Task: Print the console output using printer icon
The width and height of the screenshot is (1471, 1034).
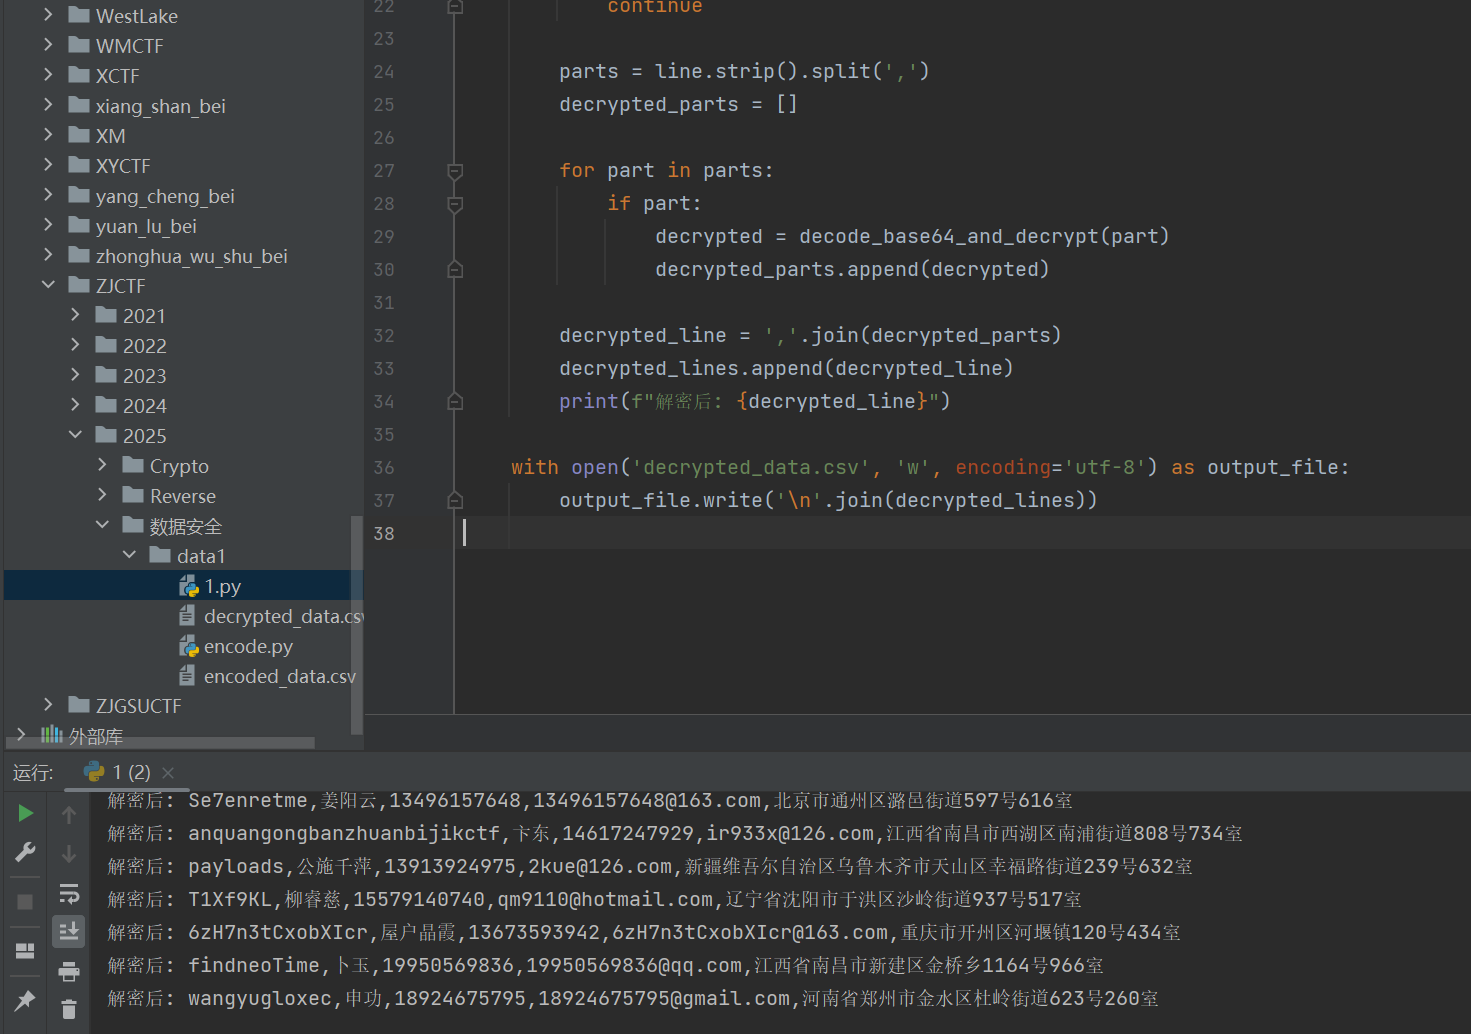Action: [69, 971]
